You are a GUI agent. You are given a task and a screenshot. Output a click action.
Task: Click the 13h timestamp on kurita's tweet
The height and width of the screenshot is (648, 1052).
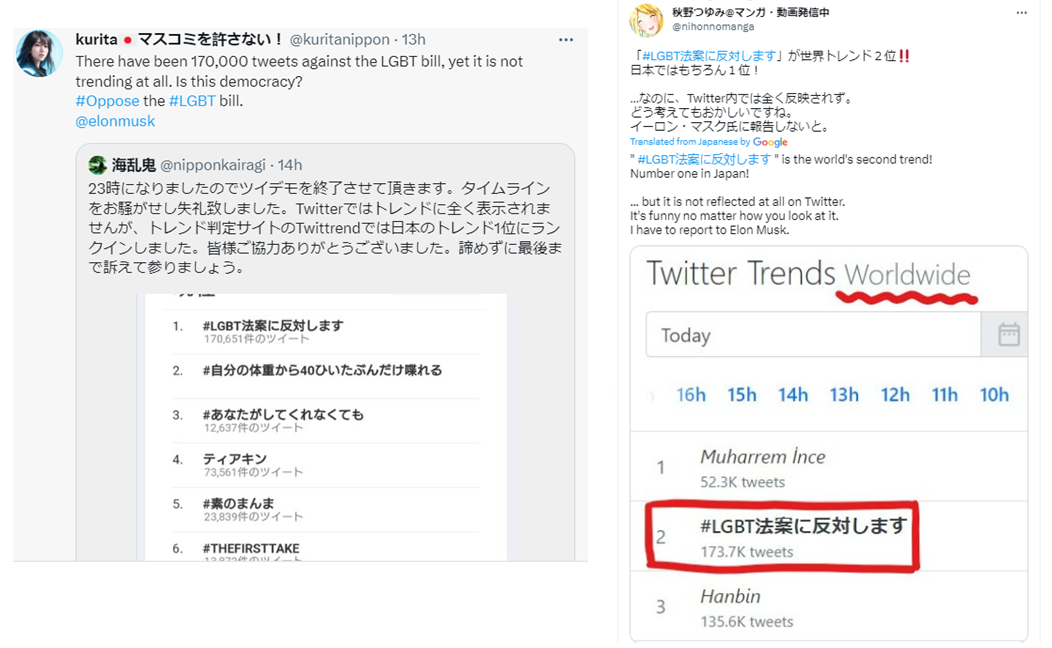[414, 40]
